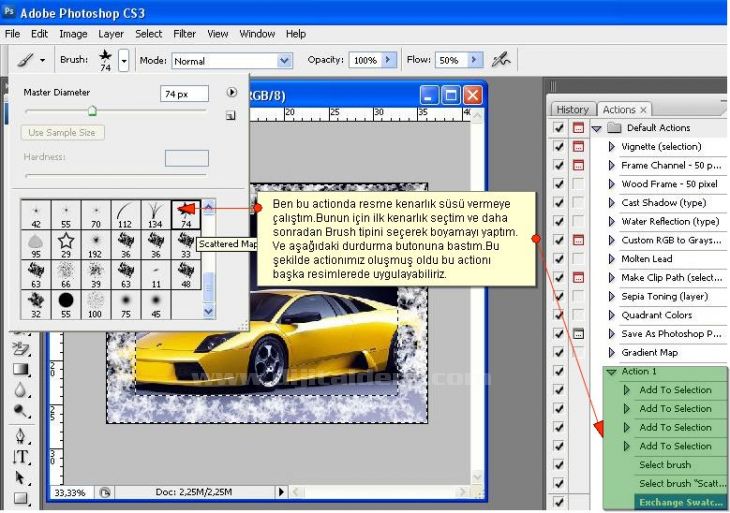Toggle dialog icon for Default Actions
The image size is (730, 513).
click(x=578, y=128)
